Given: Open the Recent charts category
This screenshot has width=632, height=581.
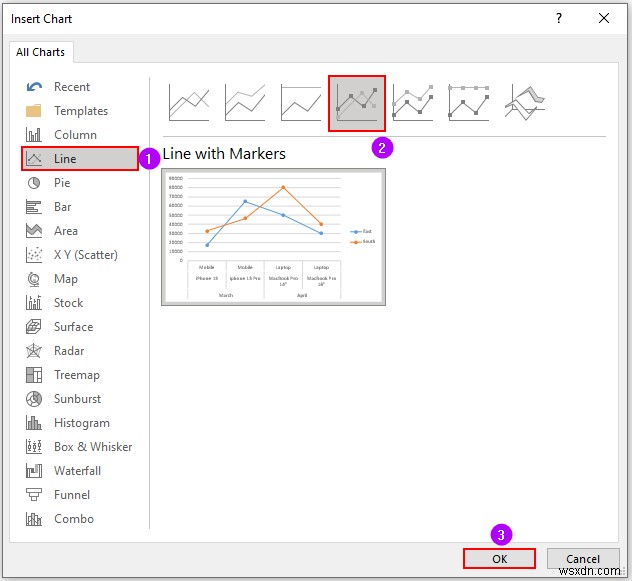Looking at the screenshot, I should click(34, 87).
